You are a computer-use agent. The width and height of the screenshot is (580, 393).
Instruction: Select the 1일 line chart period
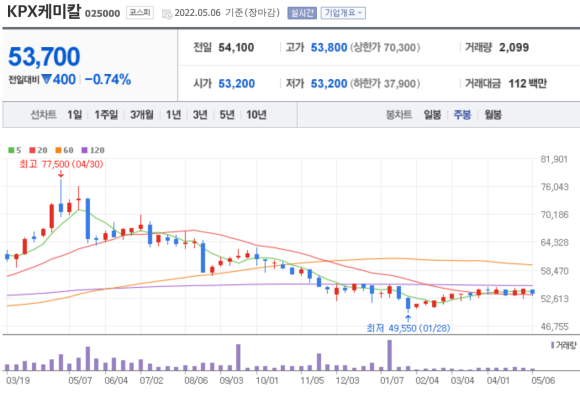[74, 115]
